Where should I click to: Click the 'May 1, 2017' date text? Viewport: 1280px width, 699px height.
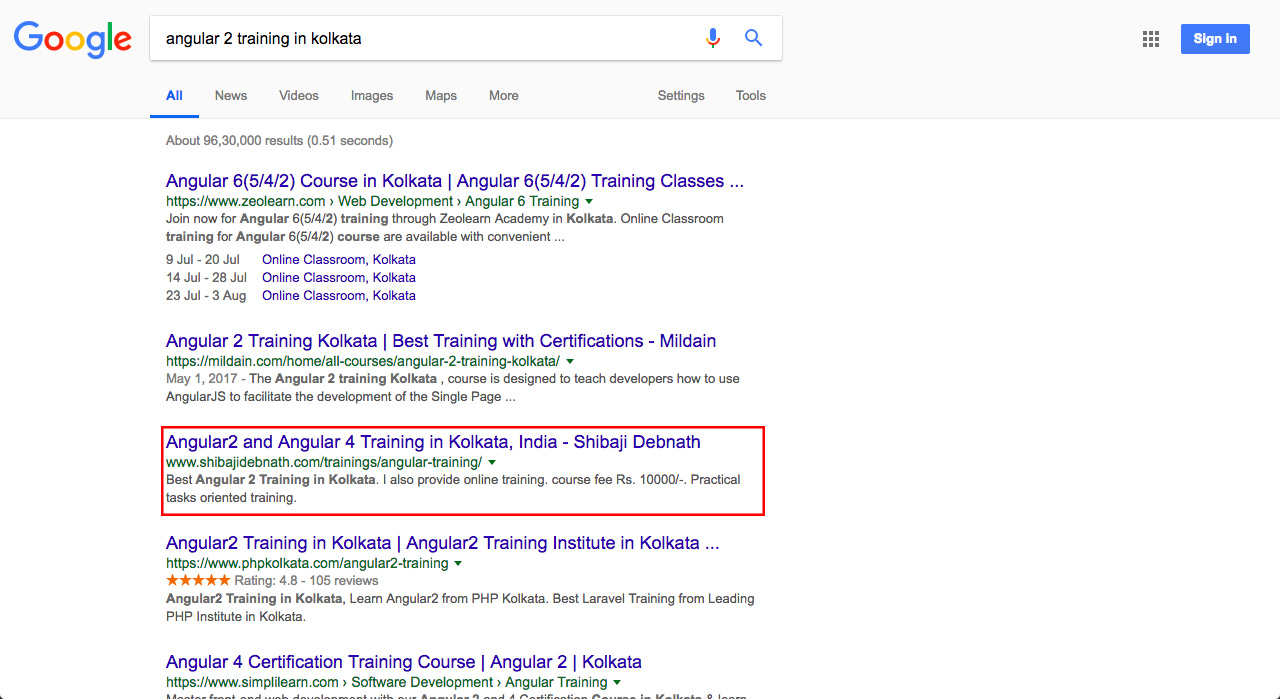click(203, 379)
